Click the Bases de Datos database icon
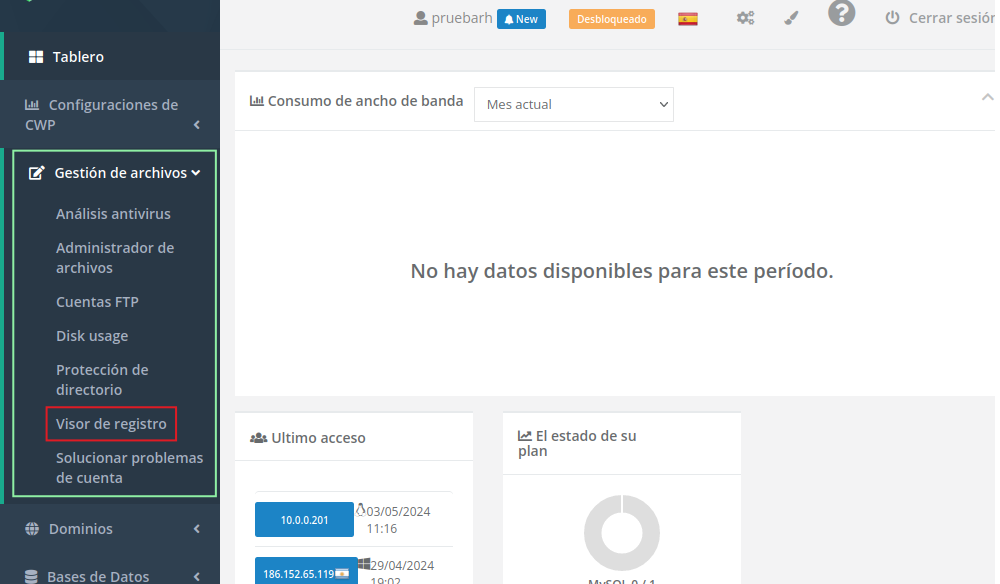The height and width of the screenshot is (584, 1000). 32,577
